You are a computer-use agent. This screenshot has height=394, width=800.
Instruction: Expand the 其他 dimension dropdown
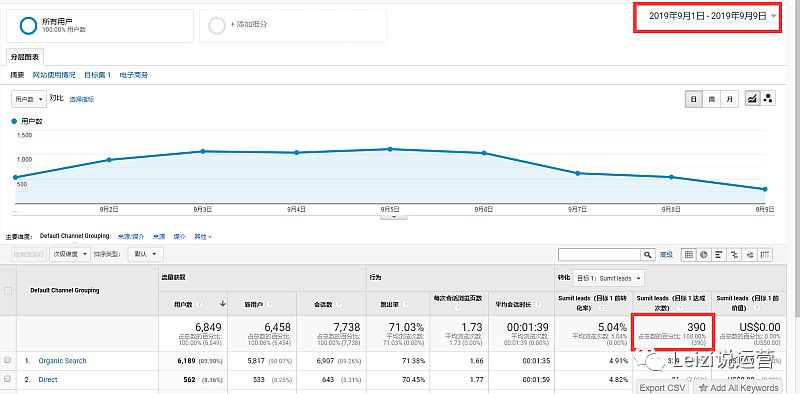pos(203,237)
